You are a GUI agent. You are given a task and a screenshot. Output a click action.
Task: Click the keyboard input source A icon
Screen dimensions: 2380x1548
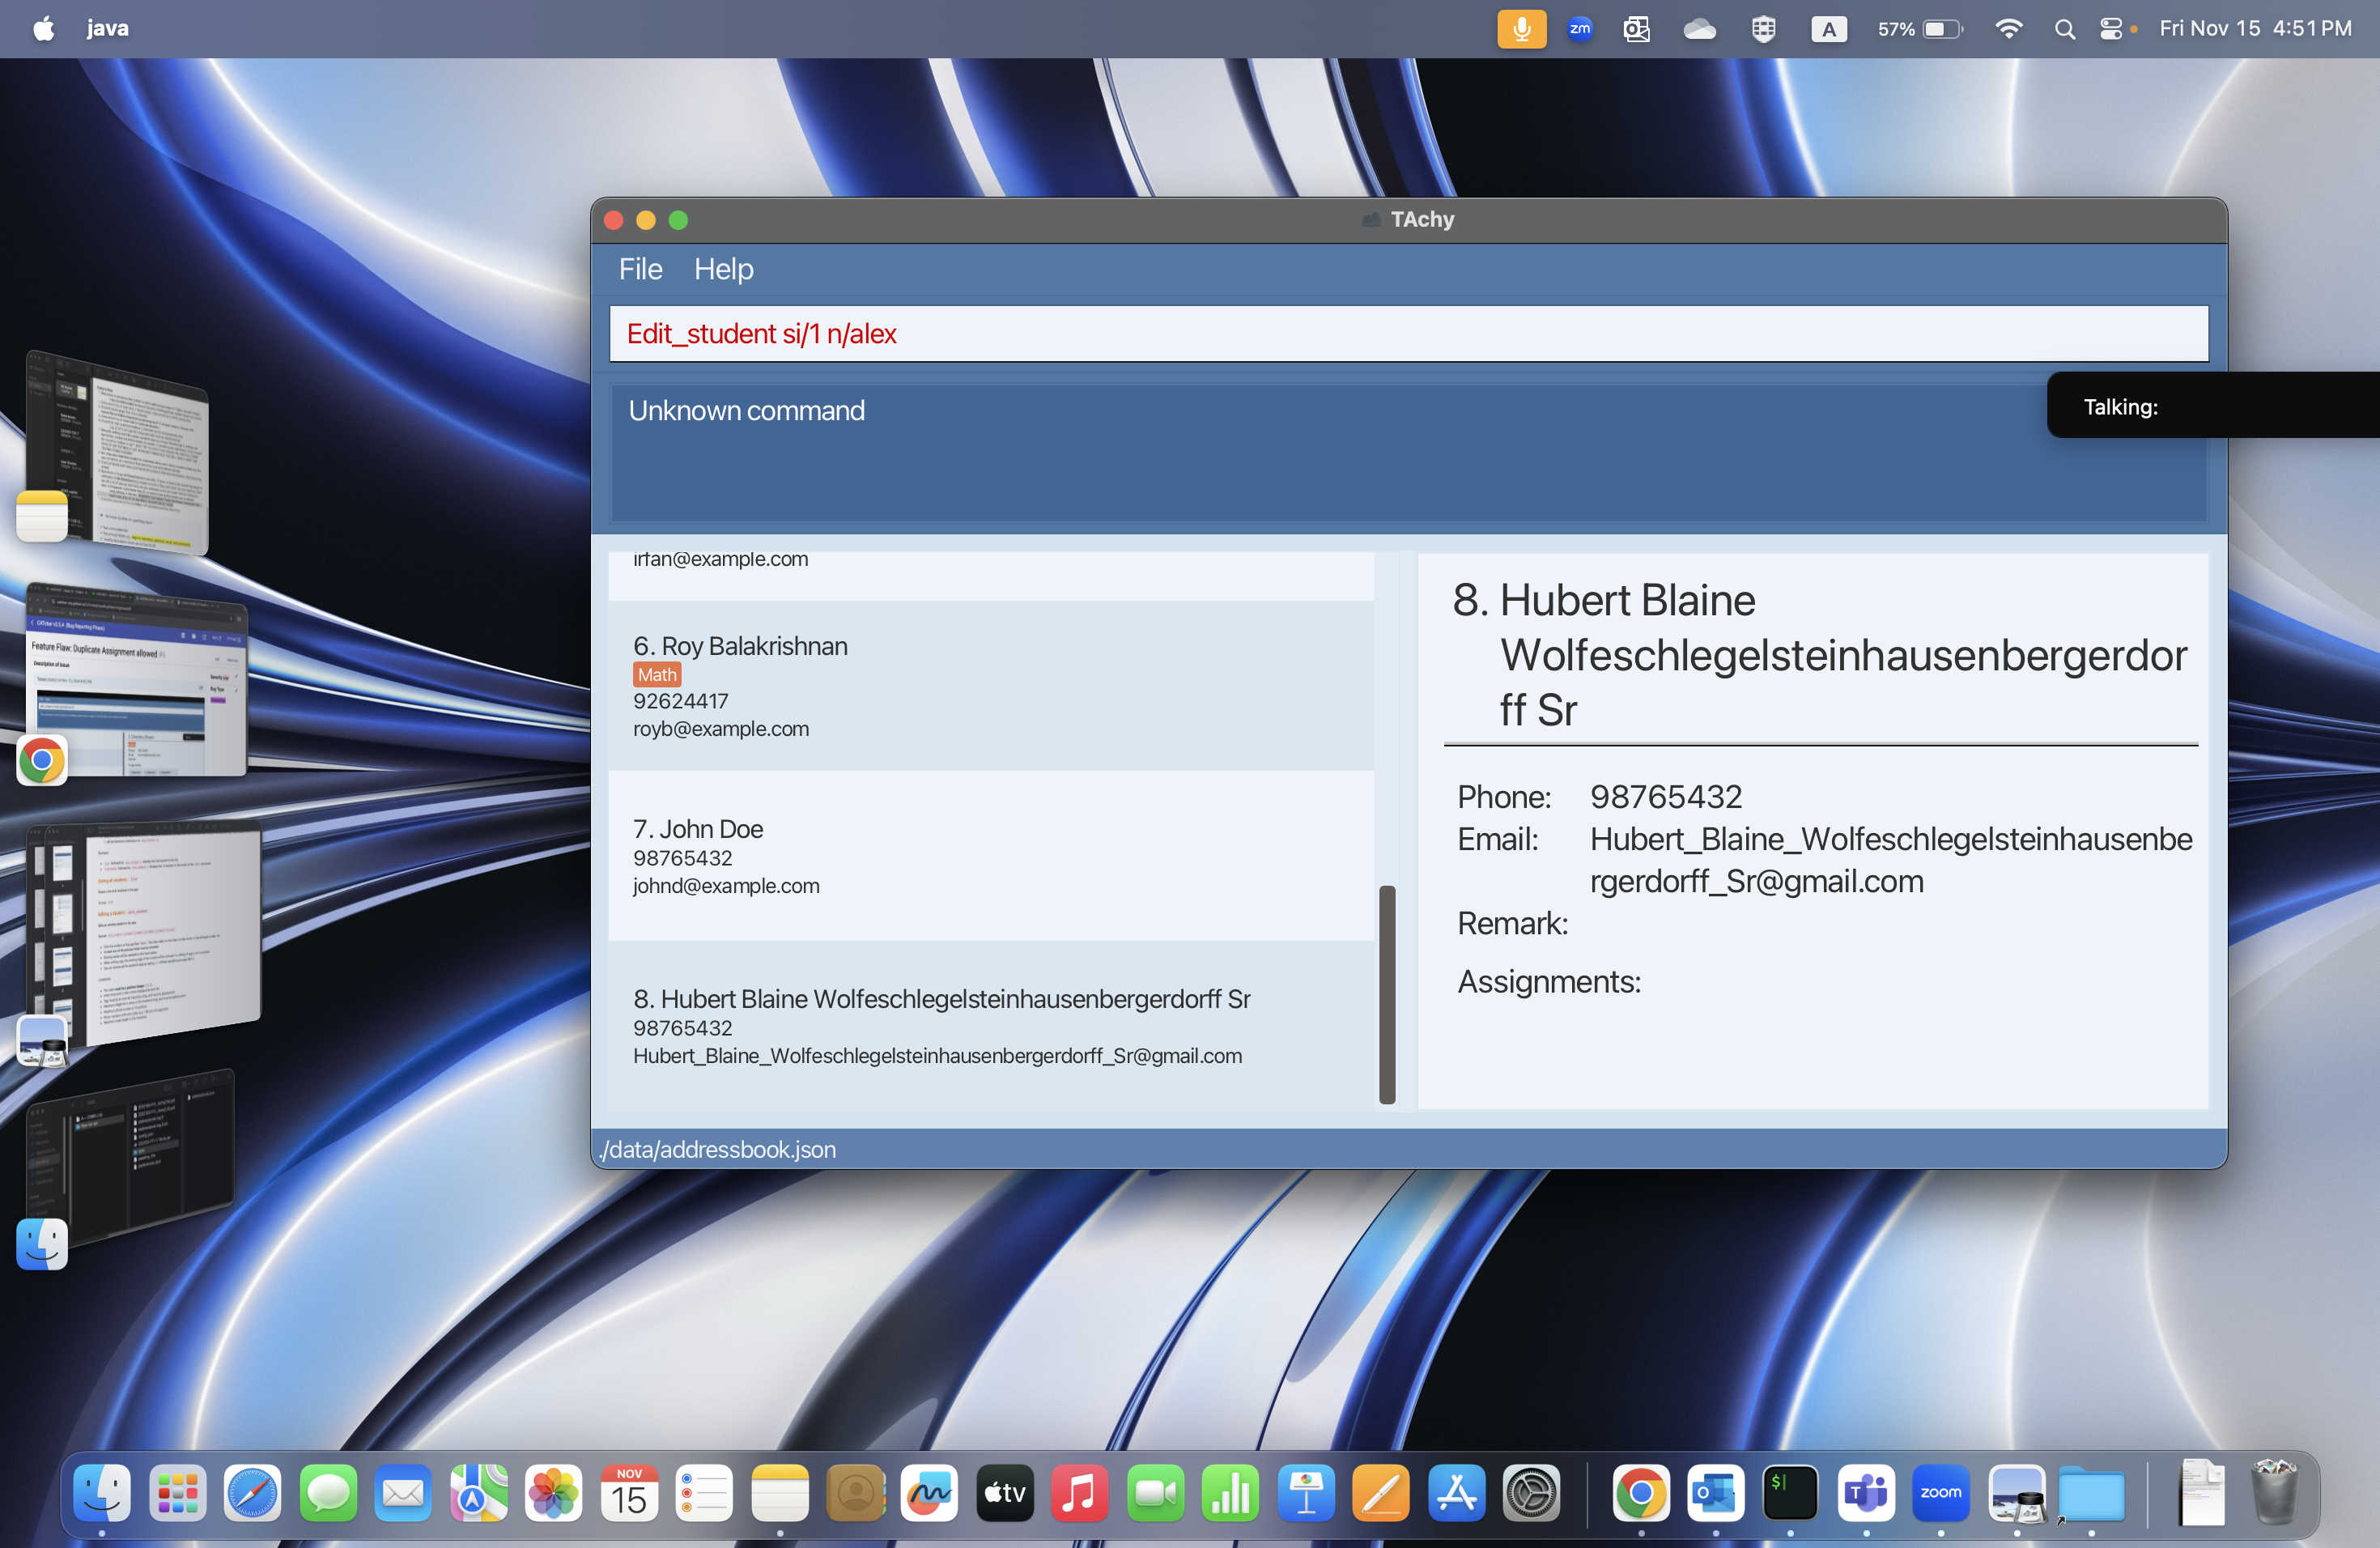(1828, 29)
